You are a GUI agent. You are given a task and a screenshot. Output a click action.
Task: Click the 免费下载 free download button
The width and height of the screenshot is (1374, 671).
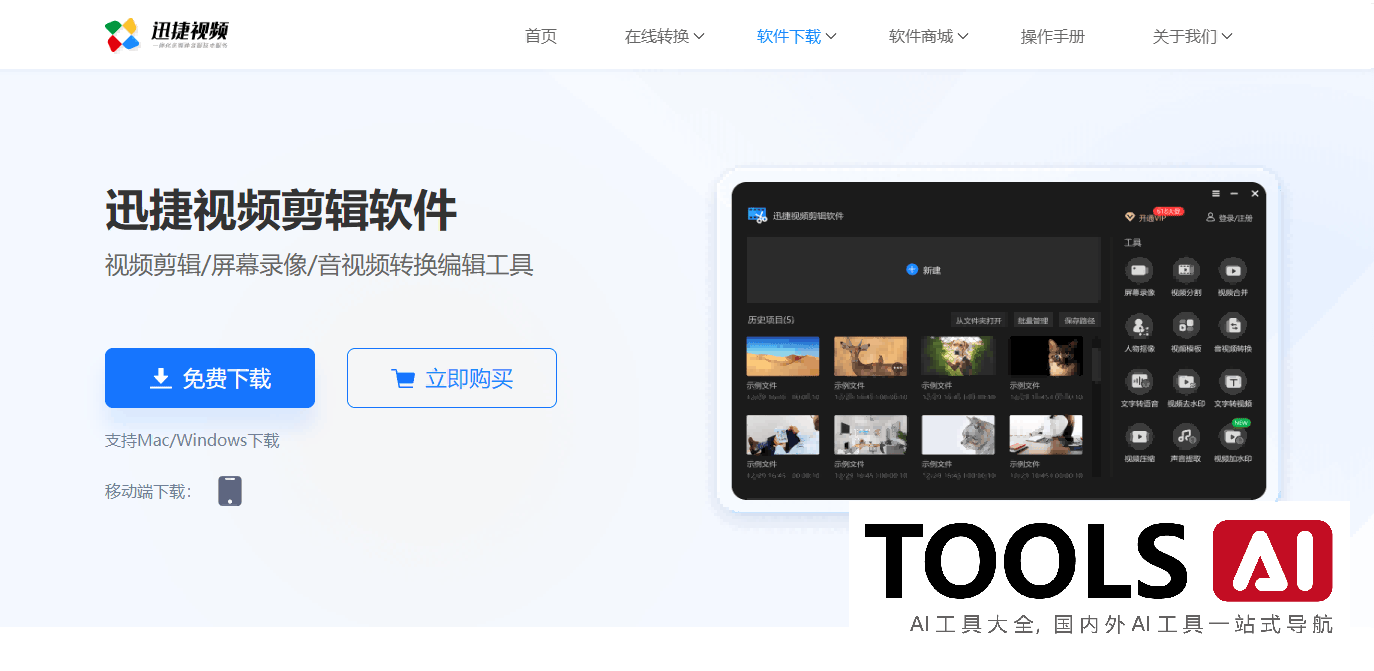click(210, 378)
